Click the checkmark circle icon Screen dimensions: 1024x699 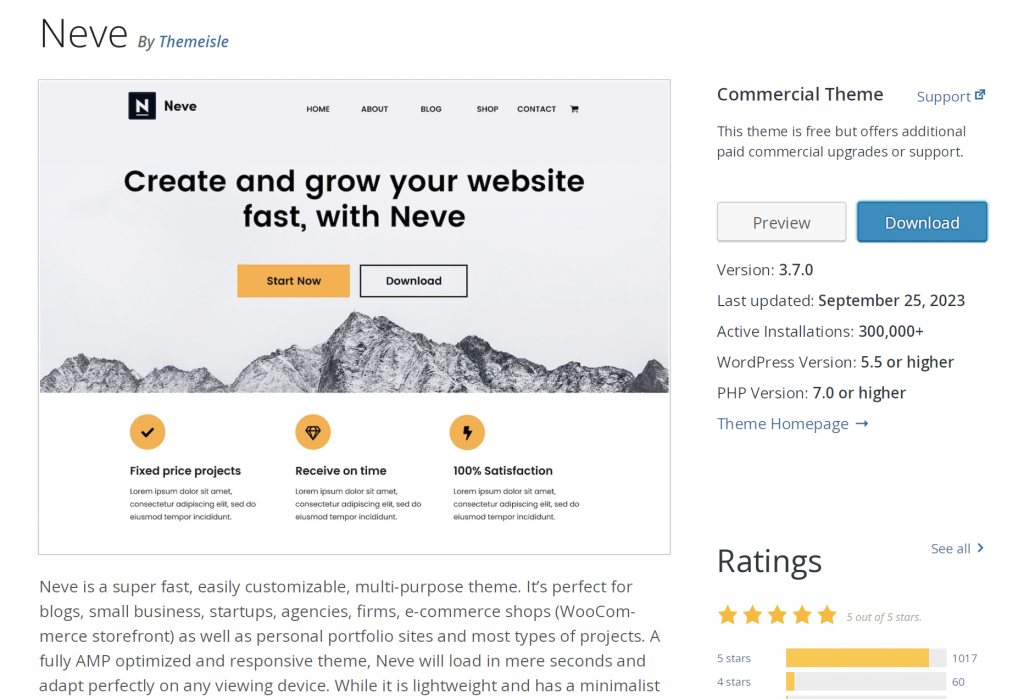[147, 432]
